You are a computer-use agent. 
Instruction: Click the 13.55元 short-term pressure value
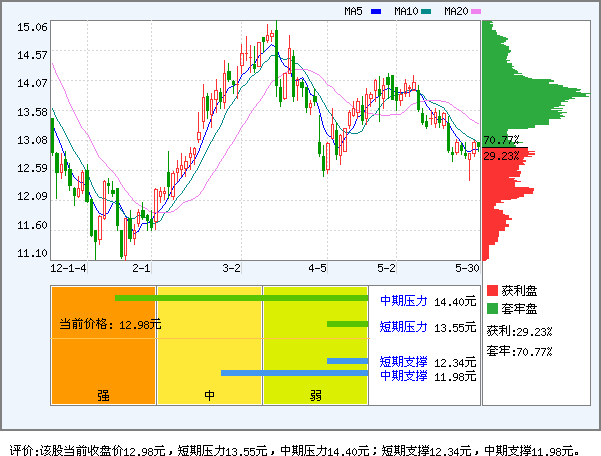(455, 328)
